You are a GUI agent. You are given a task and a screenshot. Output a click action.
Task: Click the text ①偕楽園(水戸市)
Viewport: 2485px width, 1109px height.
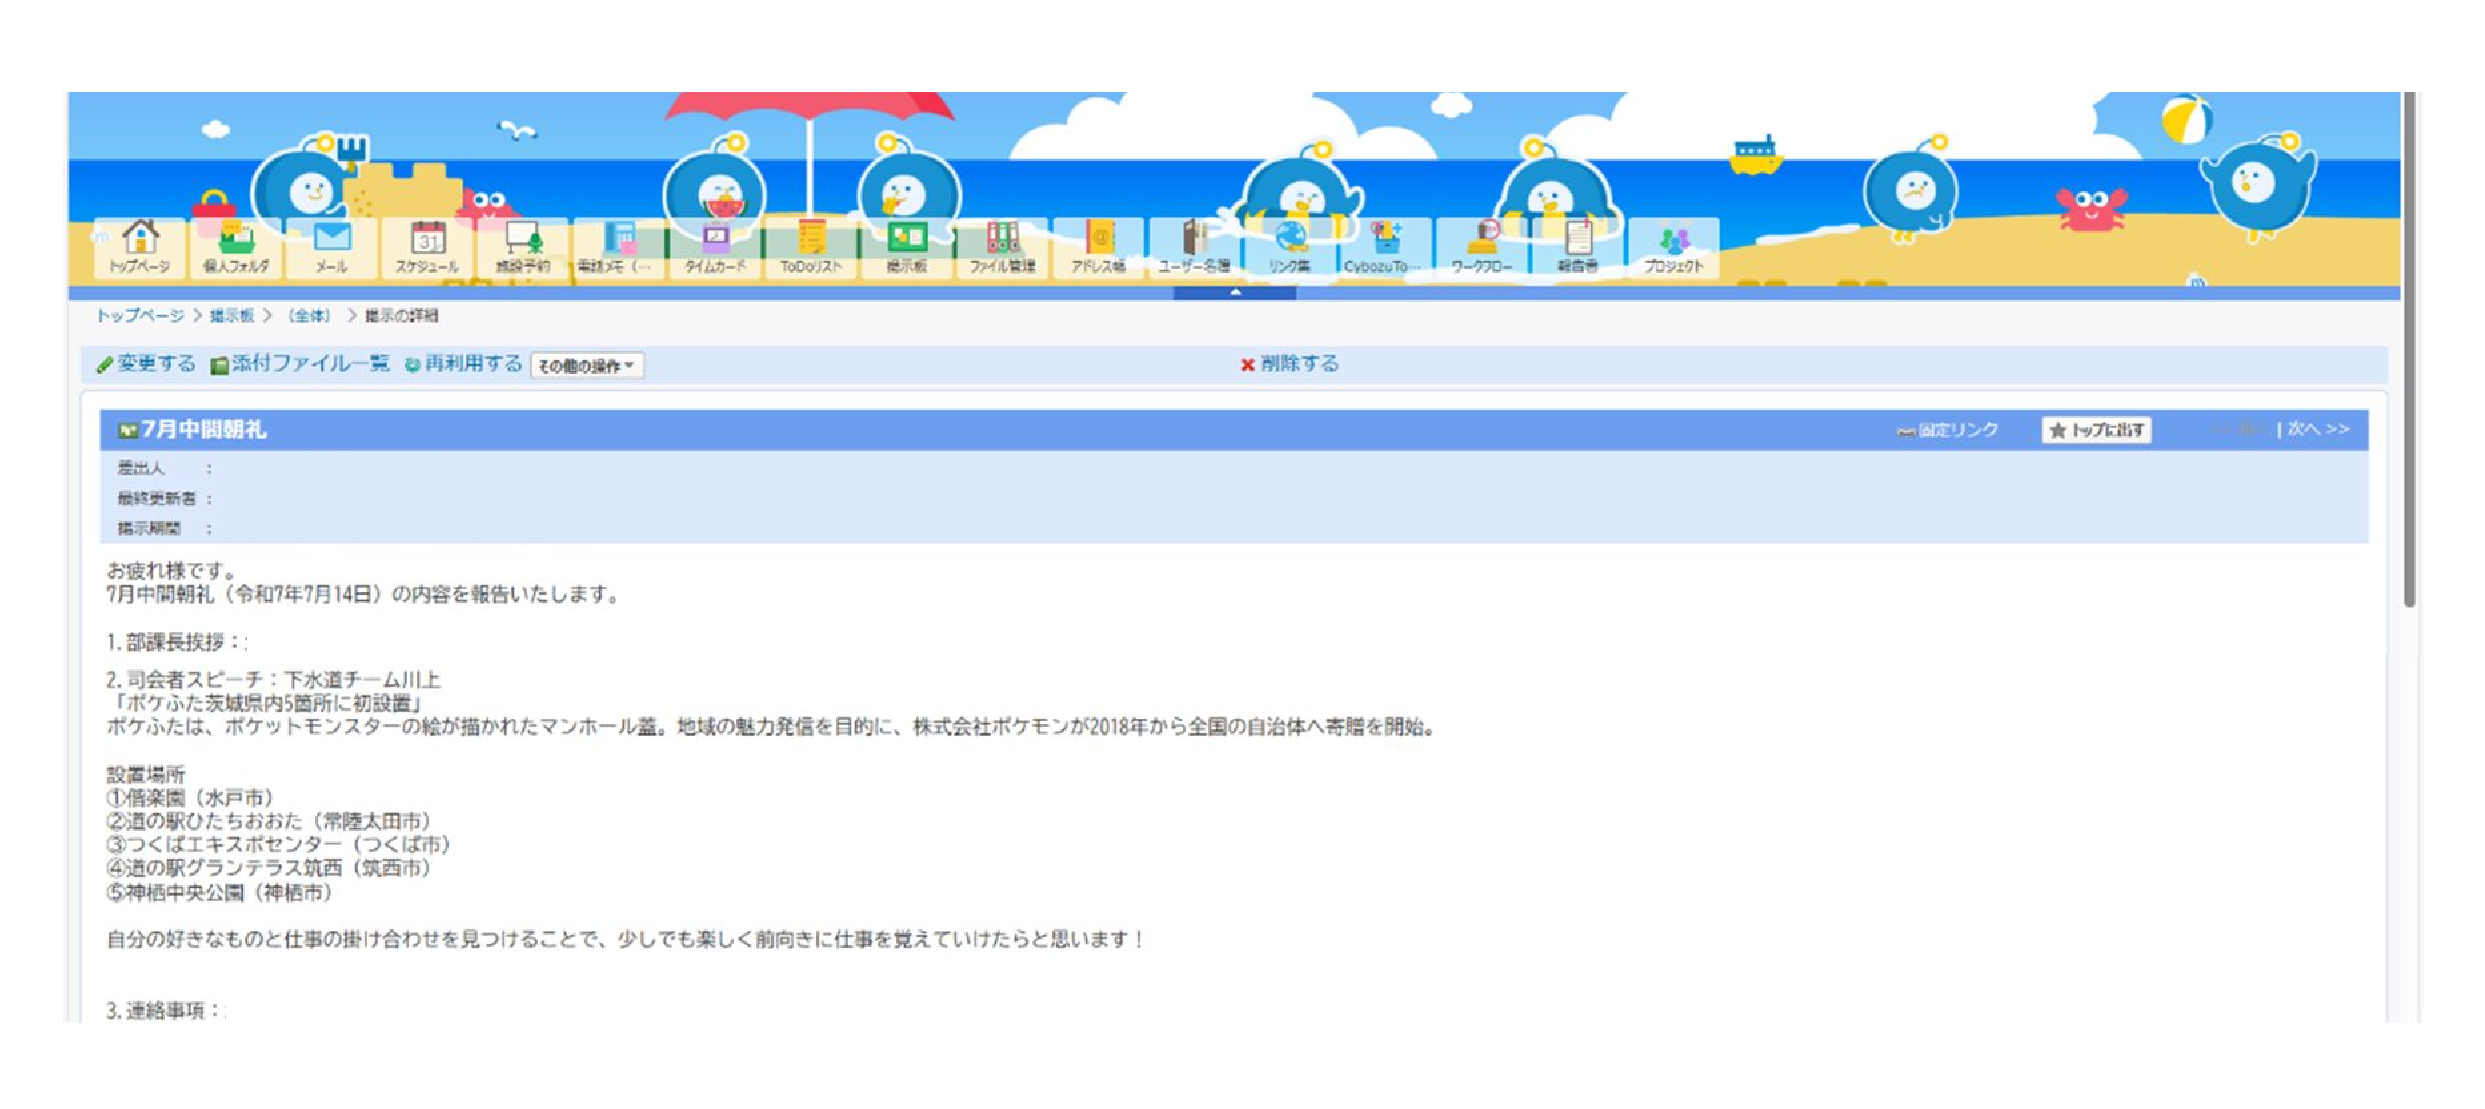pos(190,798)
